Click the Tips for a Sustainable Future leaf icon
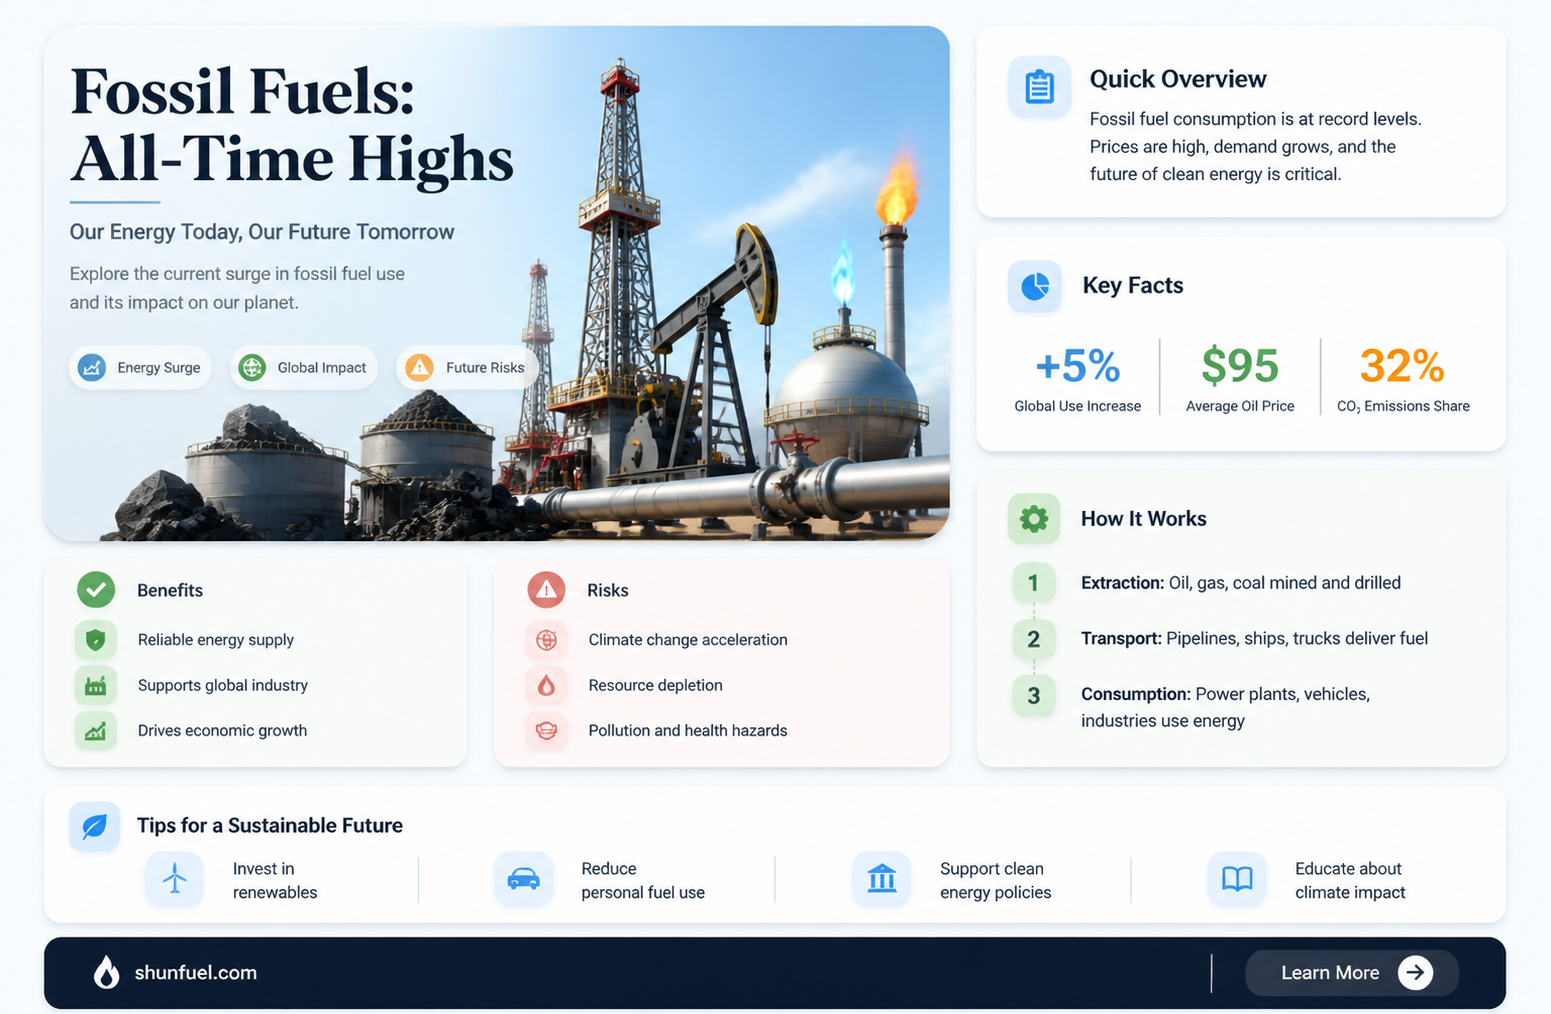1551x1014 pixels. tap(94, 826)
